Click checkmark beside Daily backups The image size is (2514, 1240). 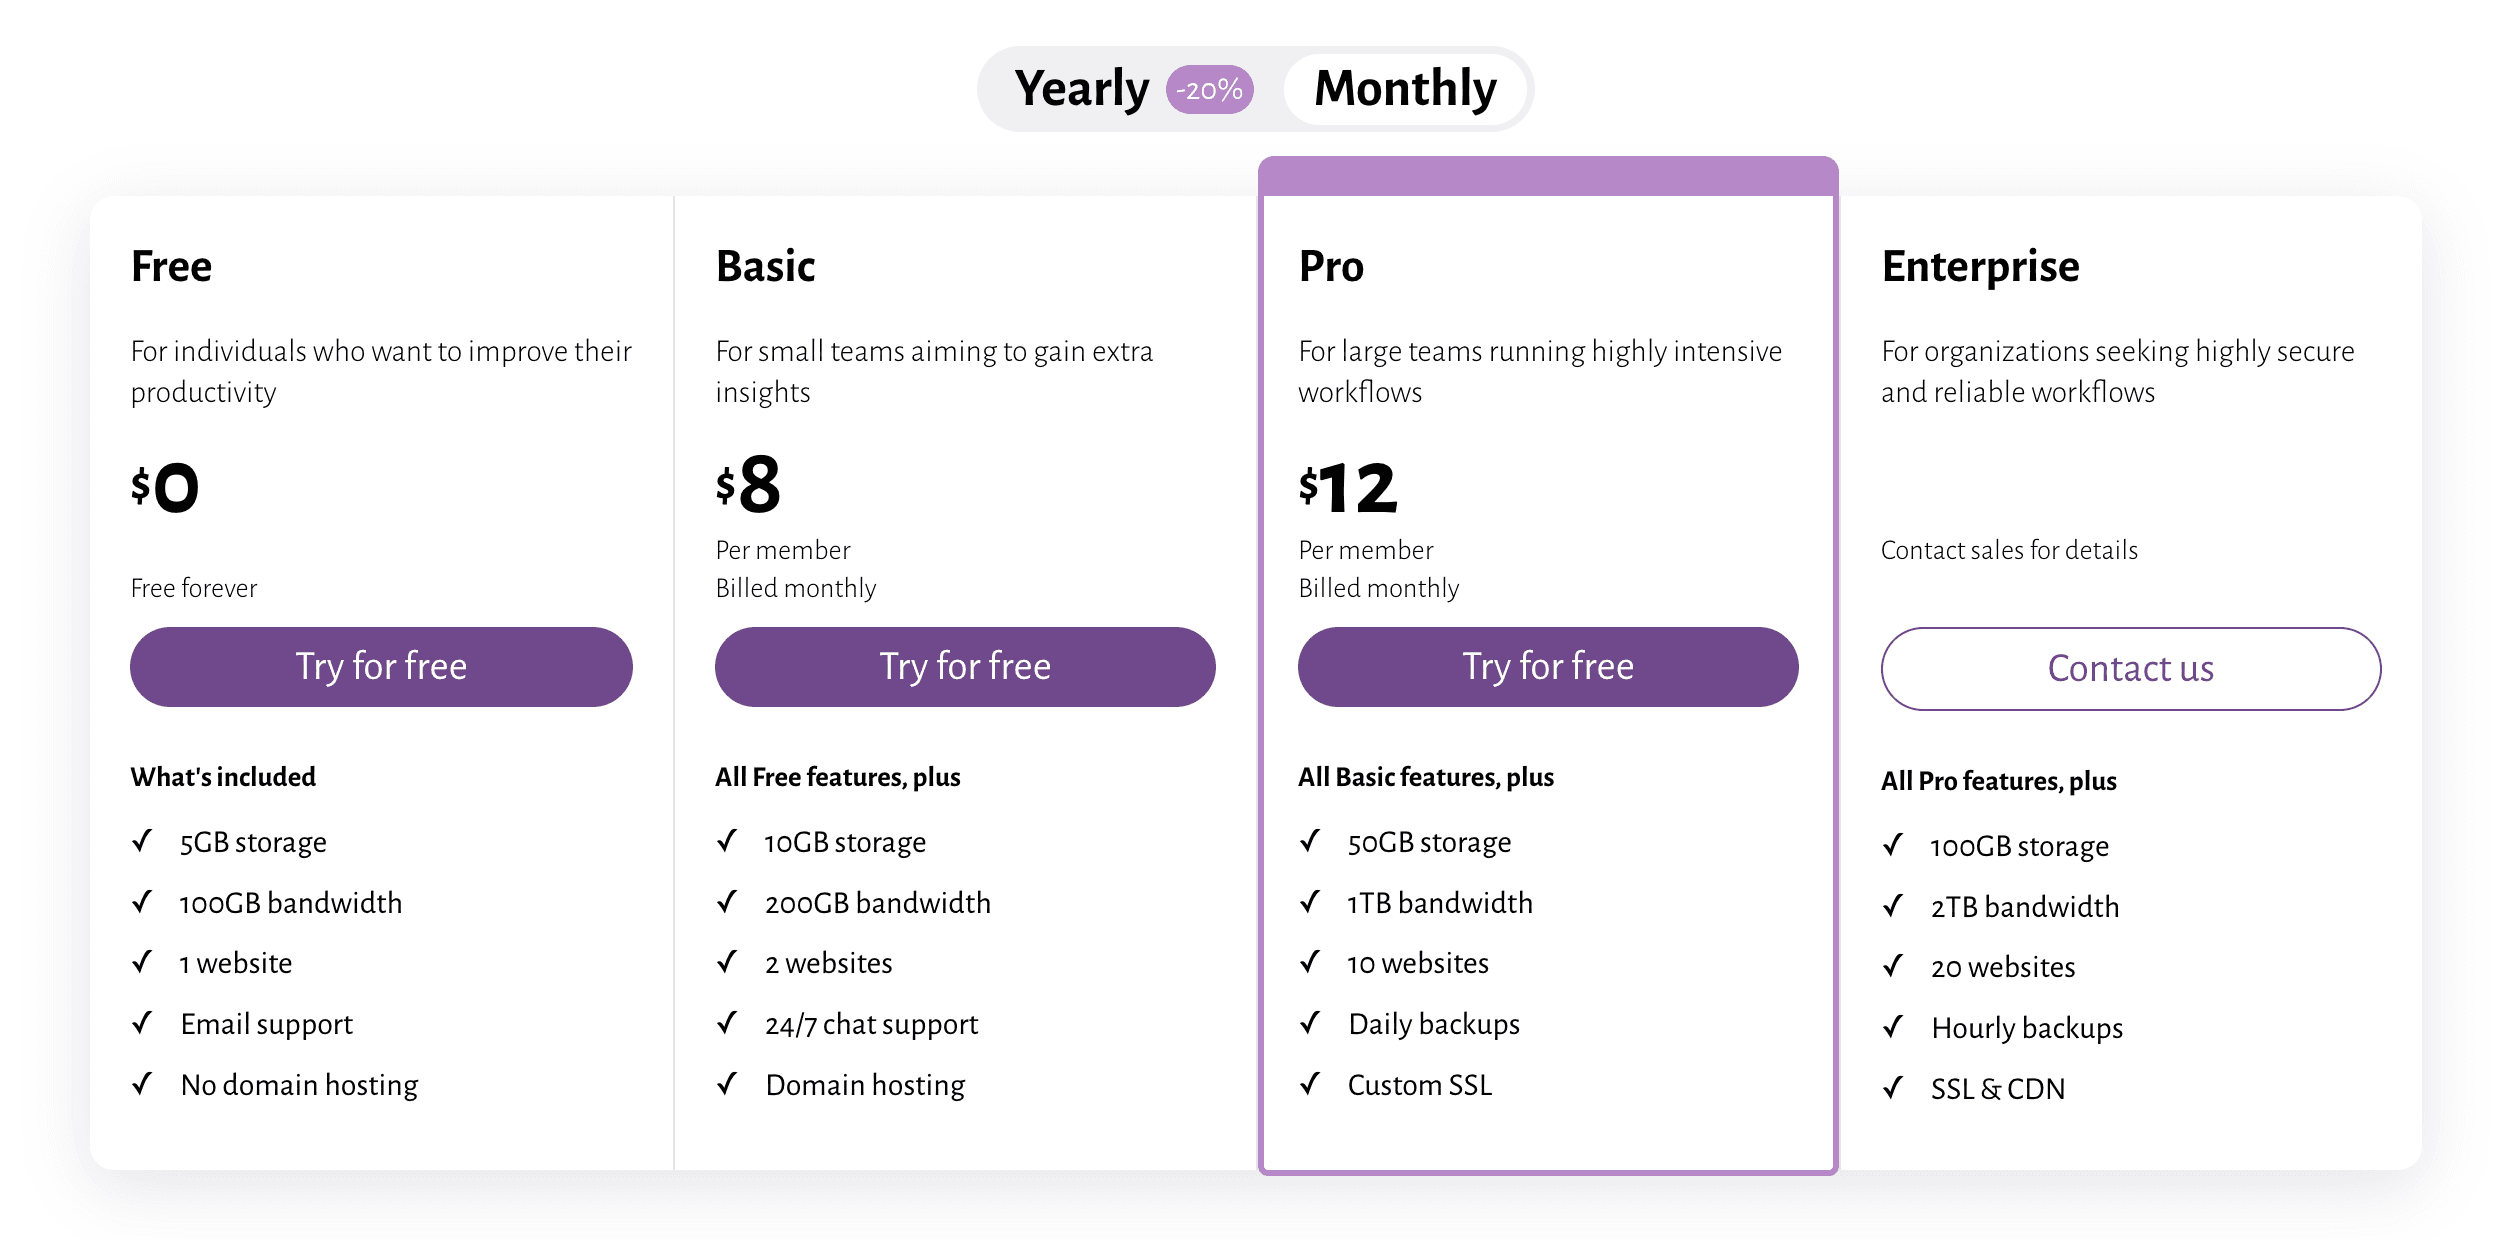(1310, 1023)
